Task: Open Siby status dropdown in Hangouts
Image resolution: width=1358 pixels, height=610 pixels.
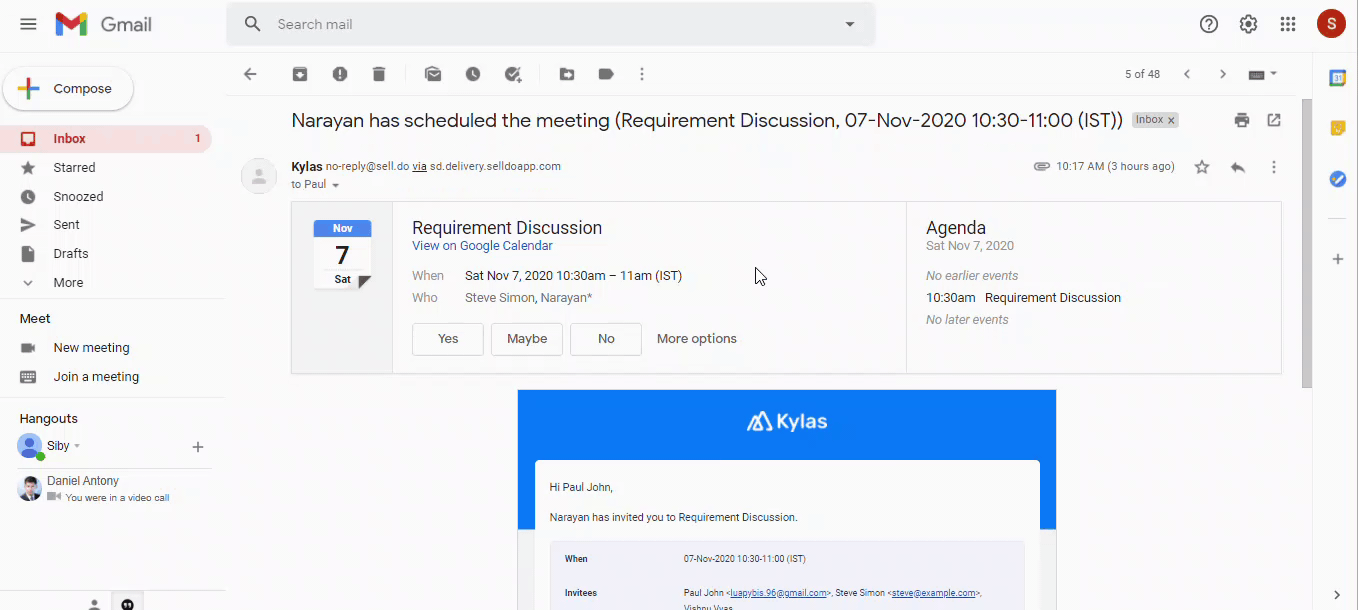Action: point(77,446)
